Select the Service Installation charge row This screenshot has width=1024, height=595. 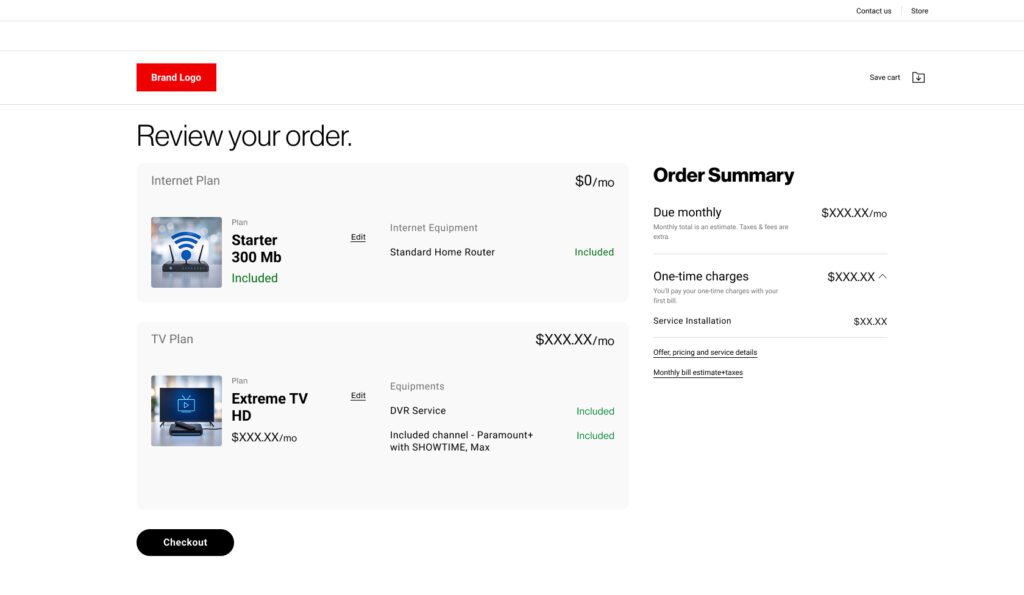point(770,321)
